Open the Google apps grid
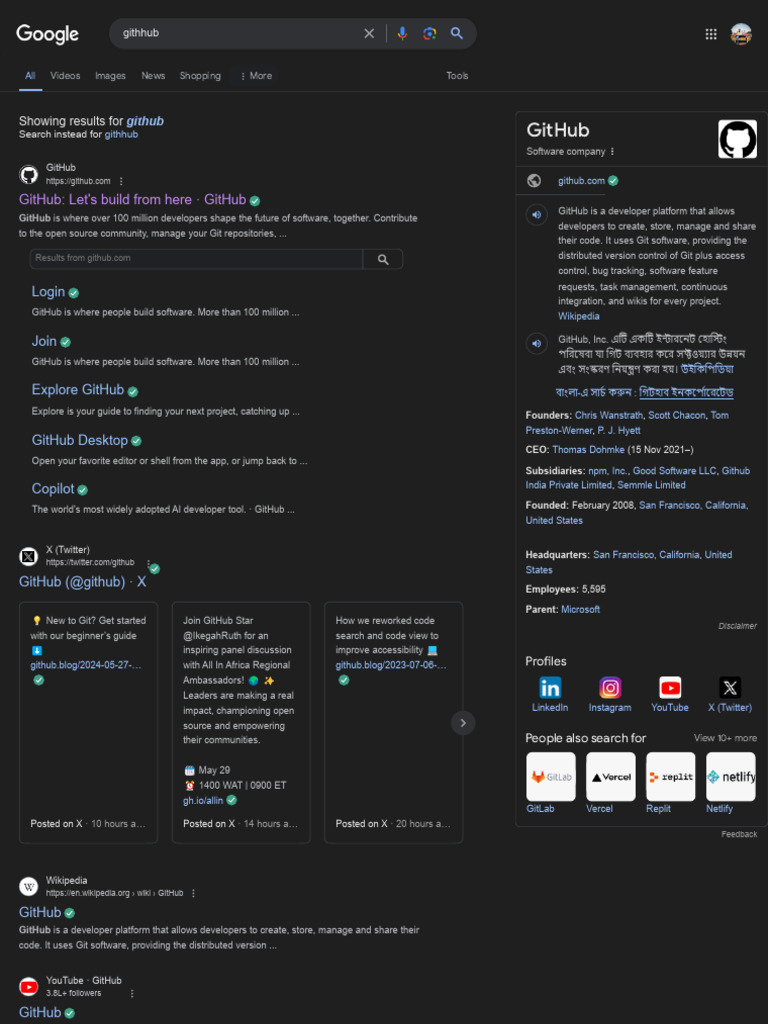Screen dimensions: 768x1024 (711, 34)
